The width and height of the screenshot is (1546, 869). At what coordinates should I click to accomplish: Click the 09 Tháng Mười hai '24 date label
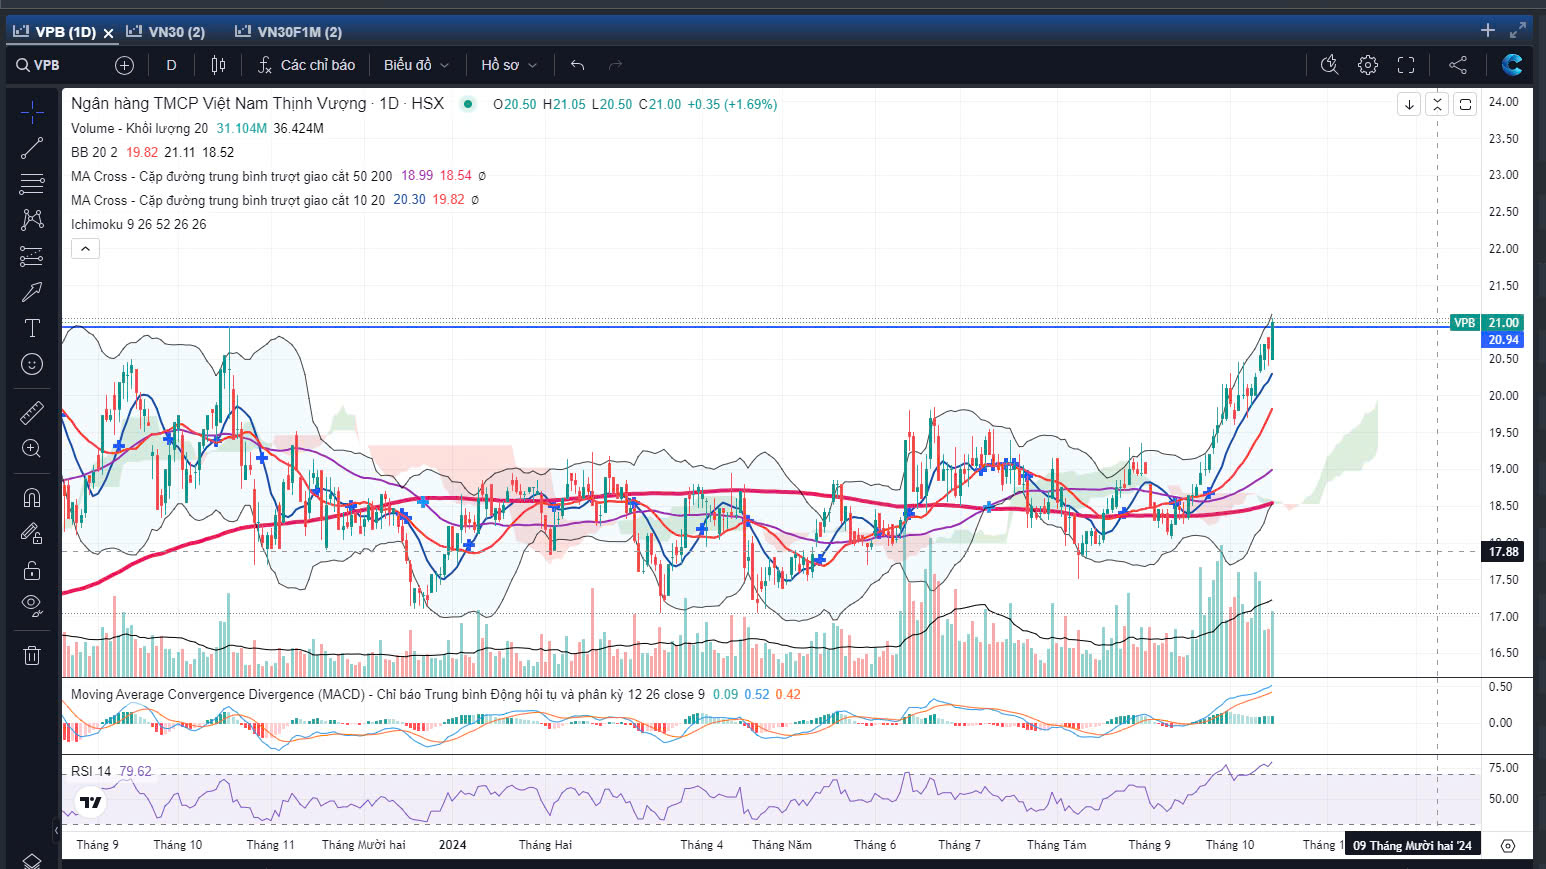[x=1412, y=845]
